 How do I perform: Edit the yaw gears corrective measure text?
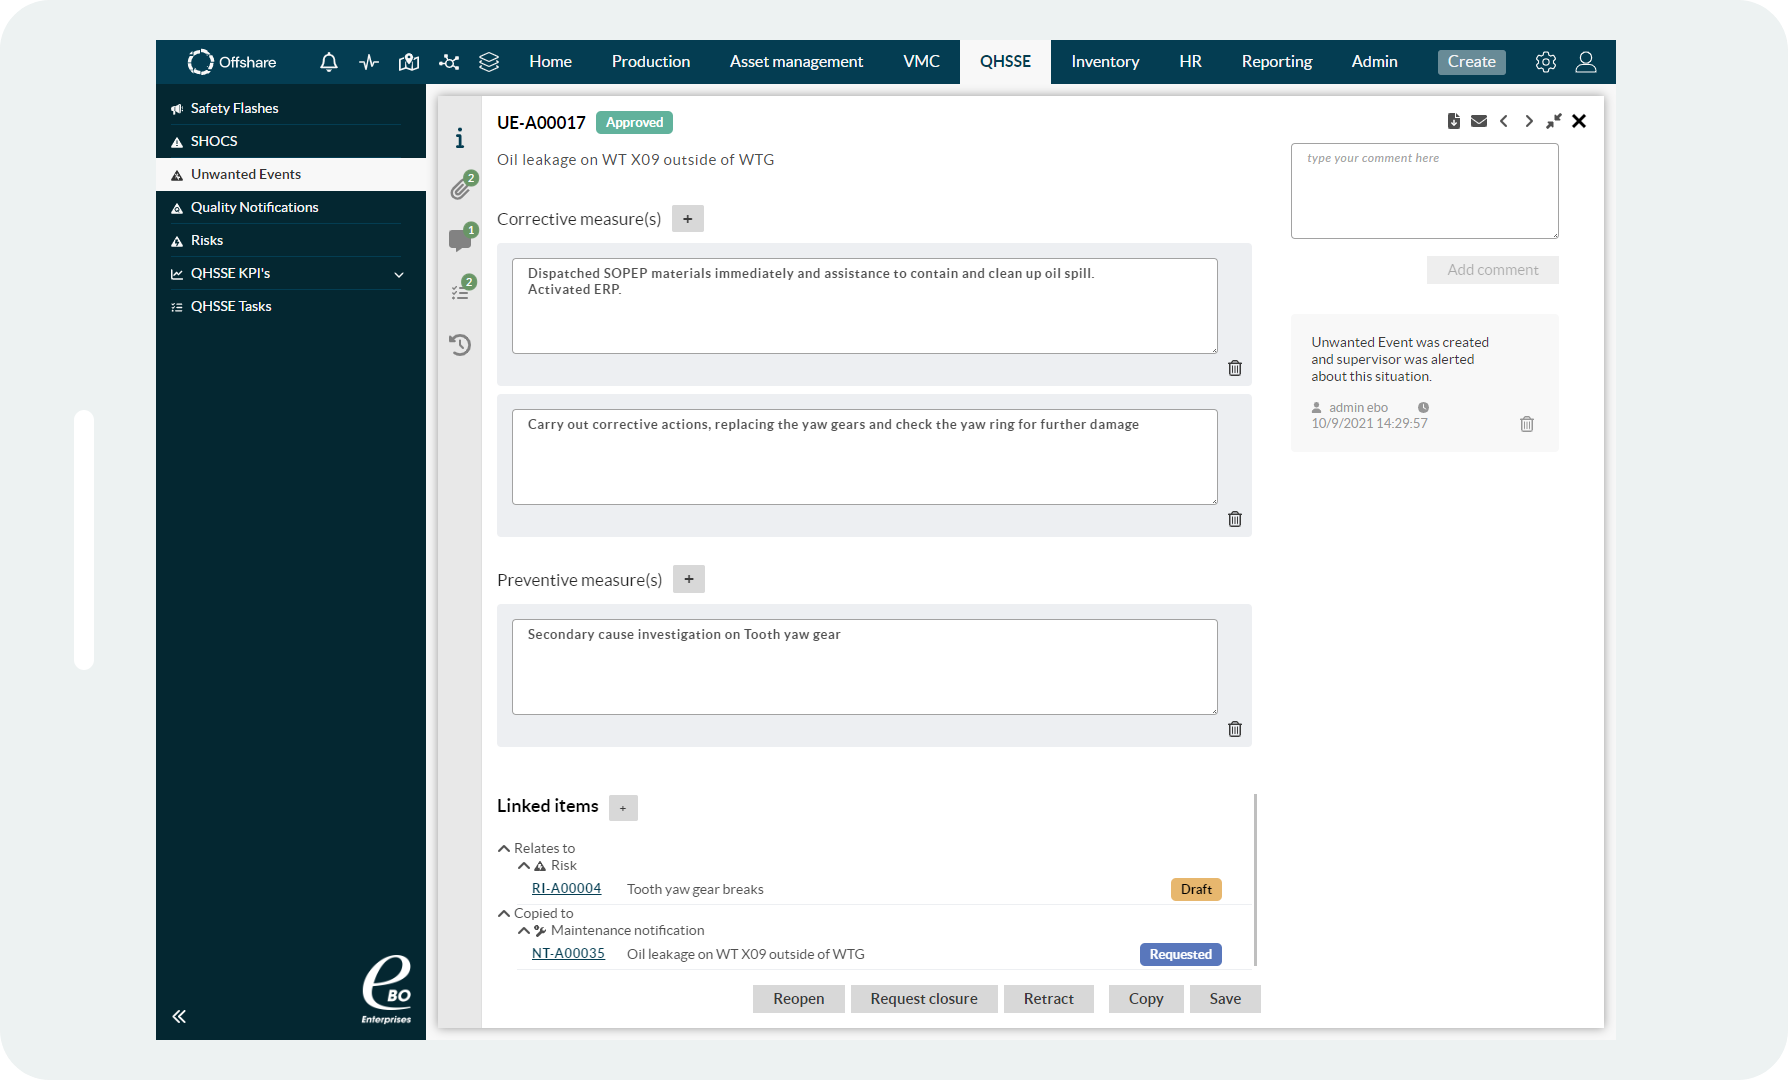865,457
